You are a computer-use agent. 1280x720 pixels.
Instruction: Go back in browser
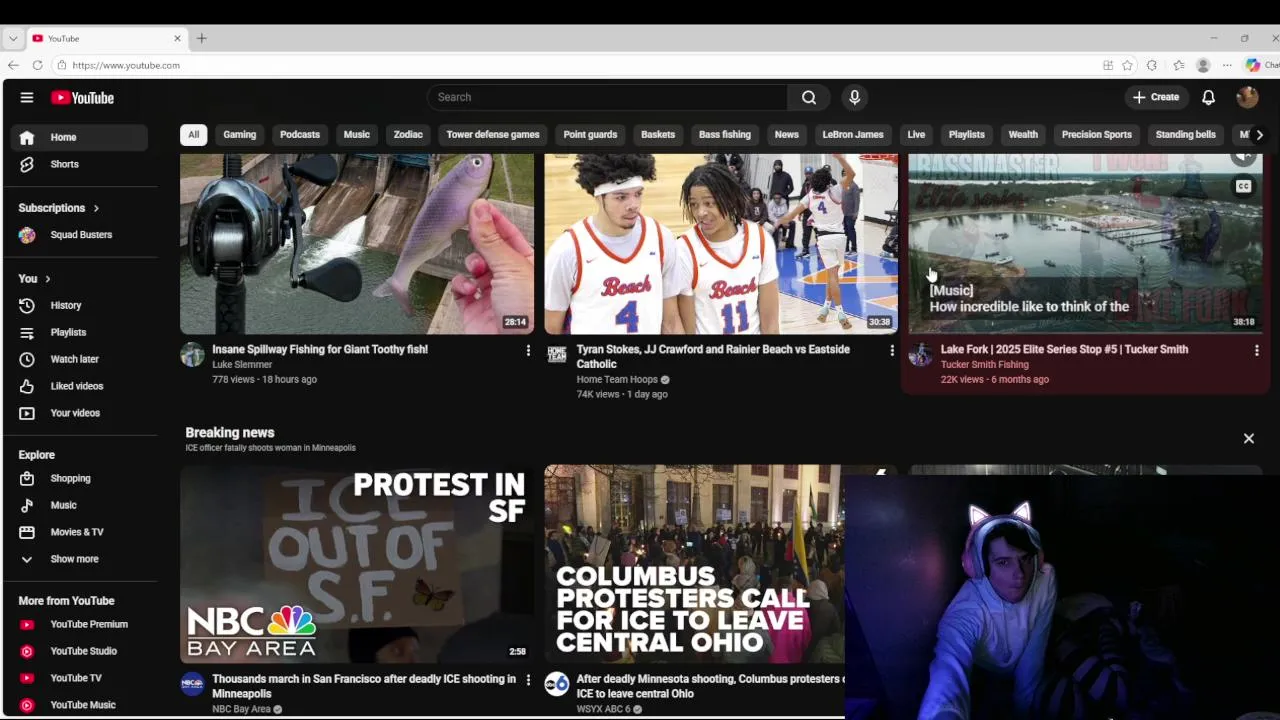pos(13,65)
